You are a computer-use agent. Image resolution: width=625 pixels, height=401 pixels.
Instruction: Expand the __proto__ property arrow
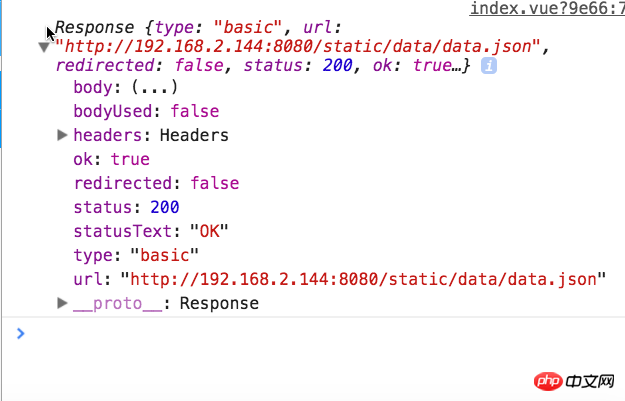(62, 303)
